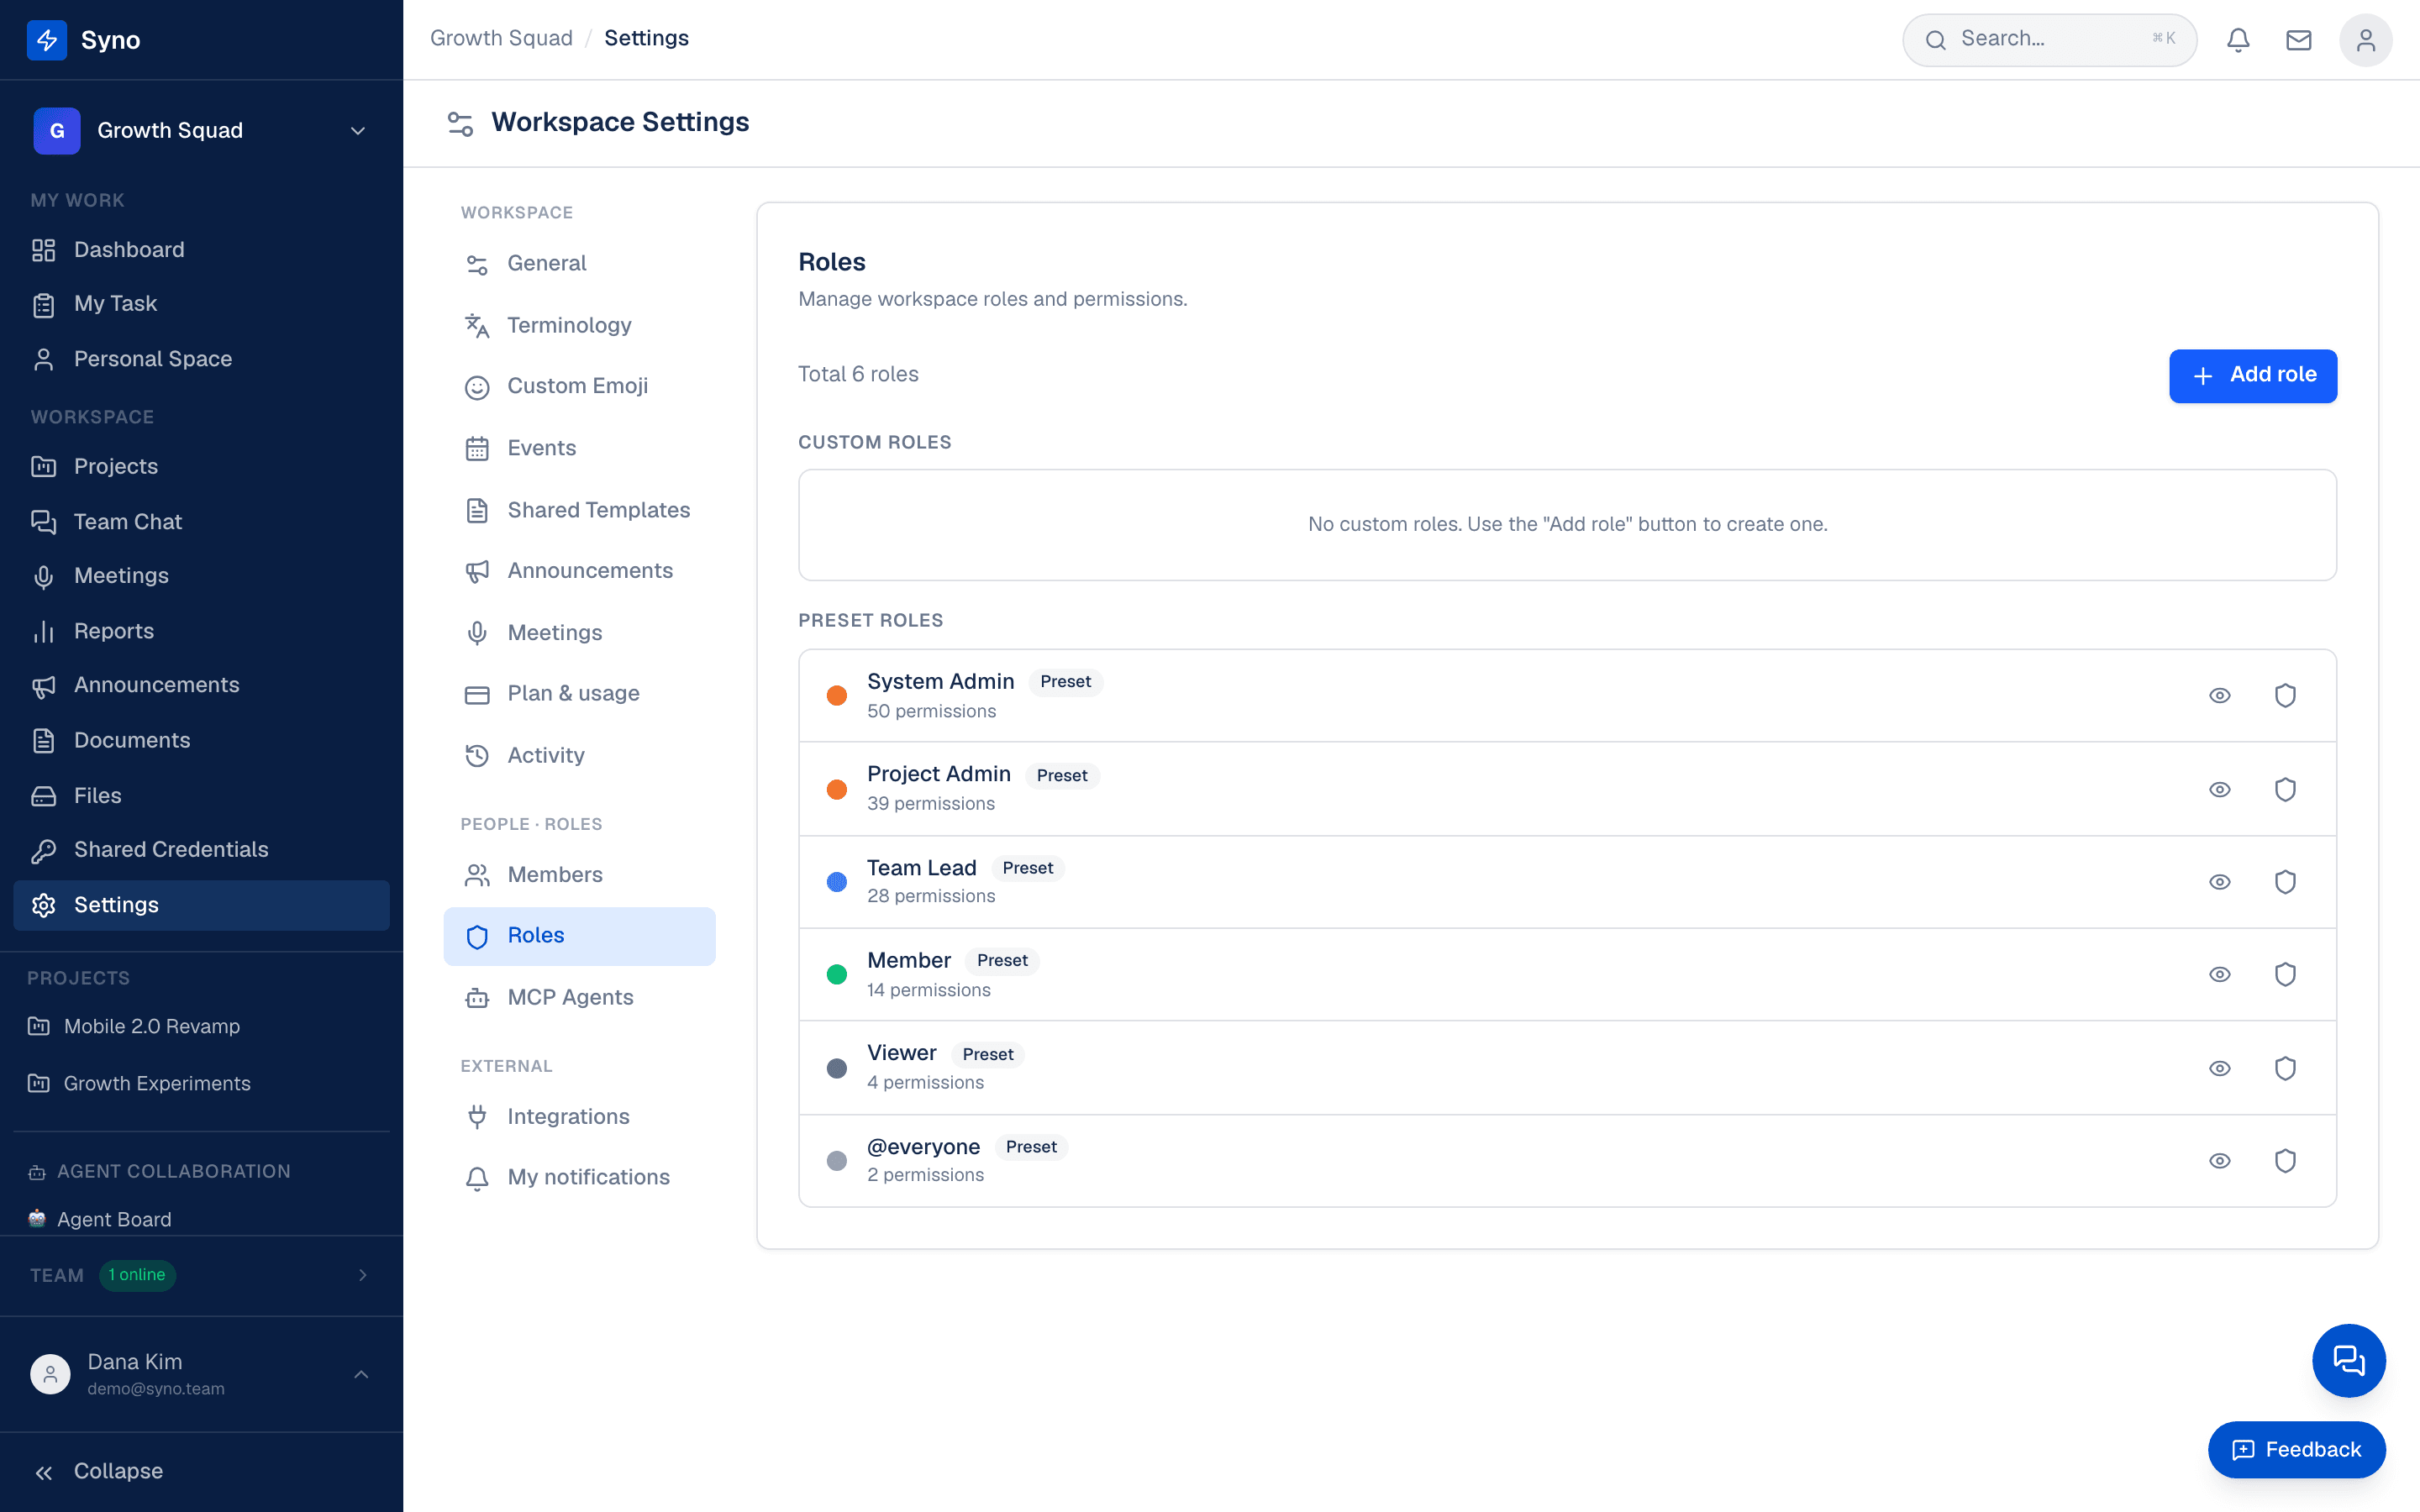Click the Add role button
Screen dimensions: 2420x1512
2252,375
